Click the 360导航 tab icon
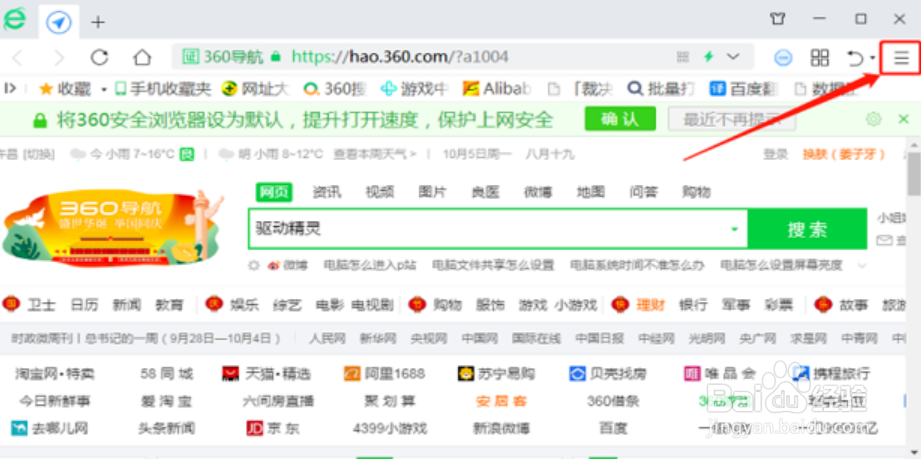 click(59, 23)
